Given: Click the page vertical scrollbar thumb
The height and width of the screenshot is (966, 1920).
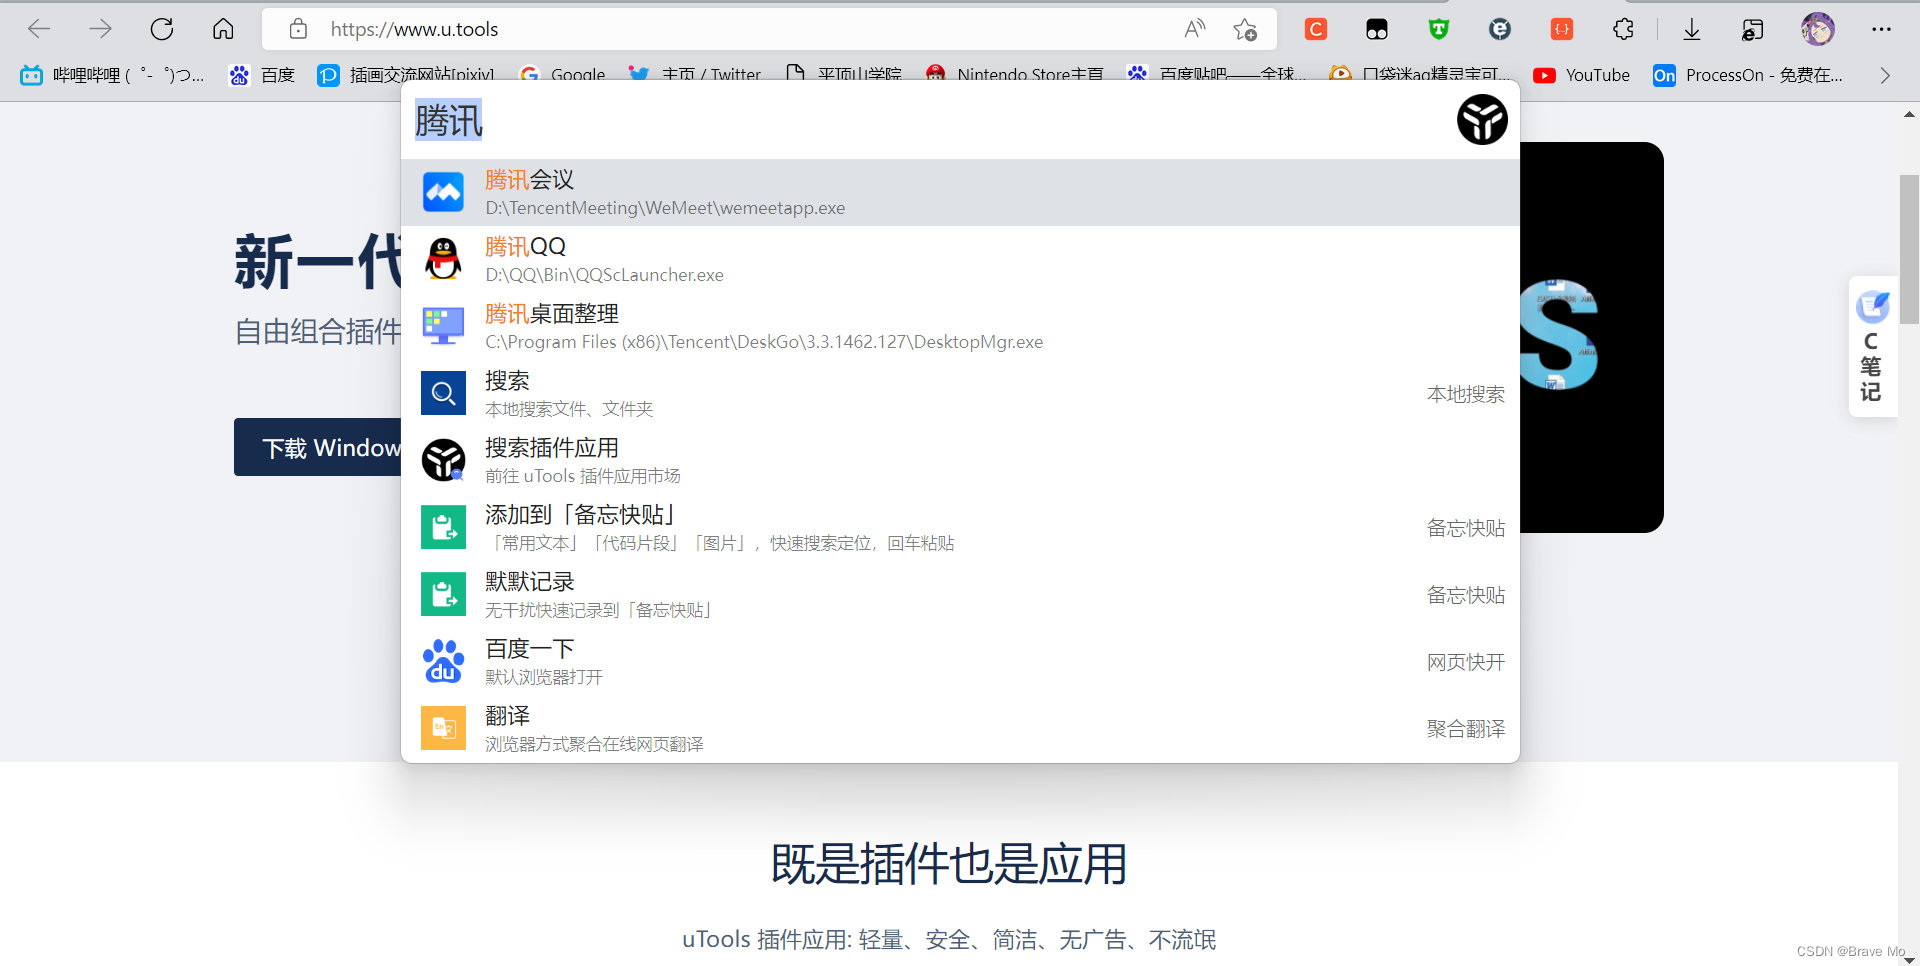Looking at the screenshot, I should coord(1909,249).
